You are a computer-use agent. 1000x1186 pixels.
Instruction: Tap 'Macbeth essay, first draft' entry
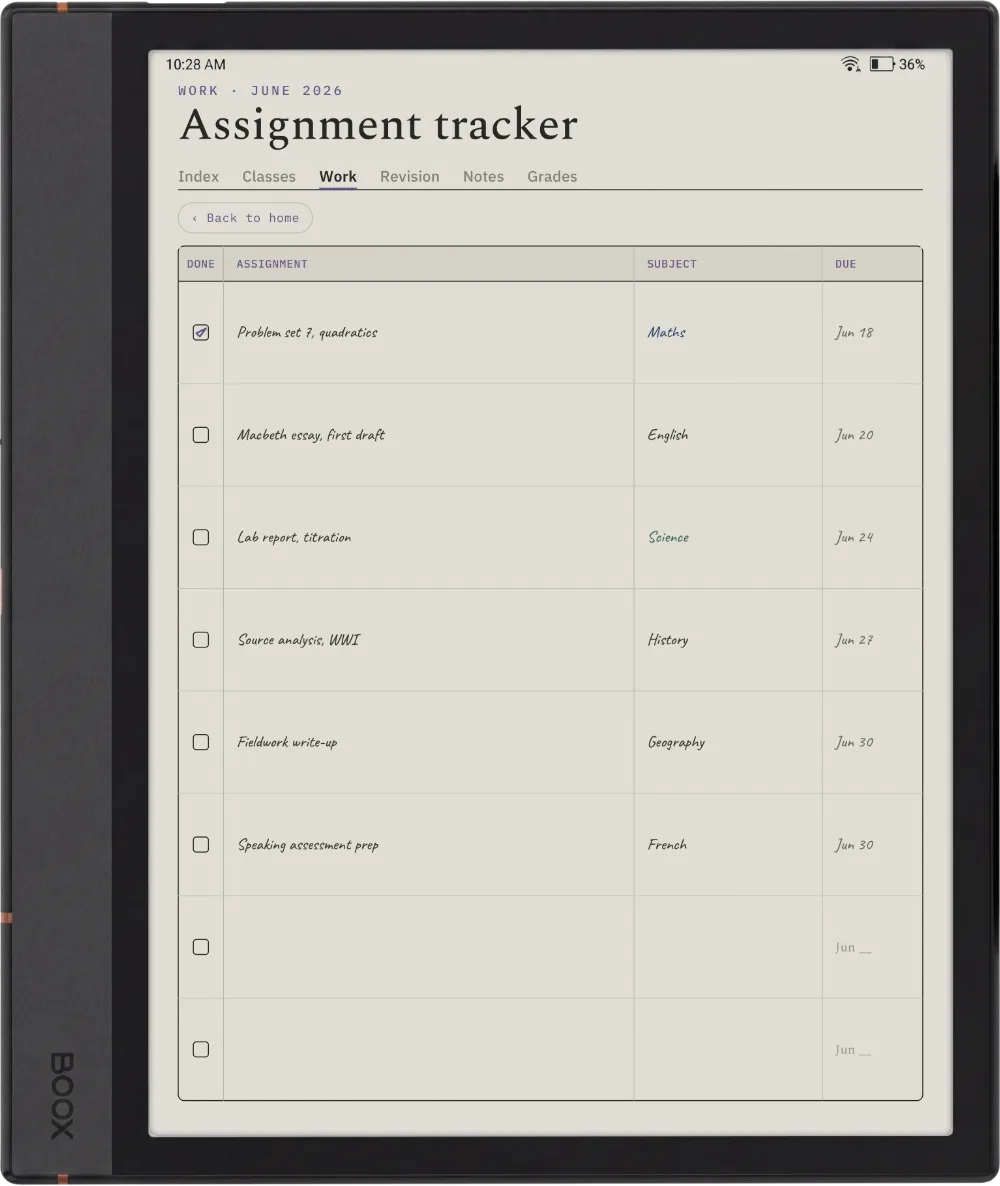(311, 435)
